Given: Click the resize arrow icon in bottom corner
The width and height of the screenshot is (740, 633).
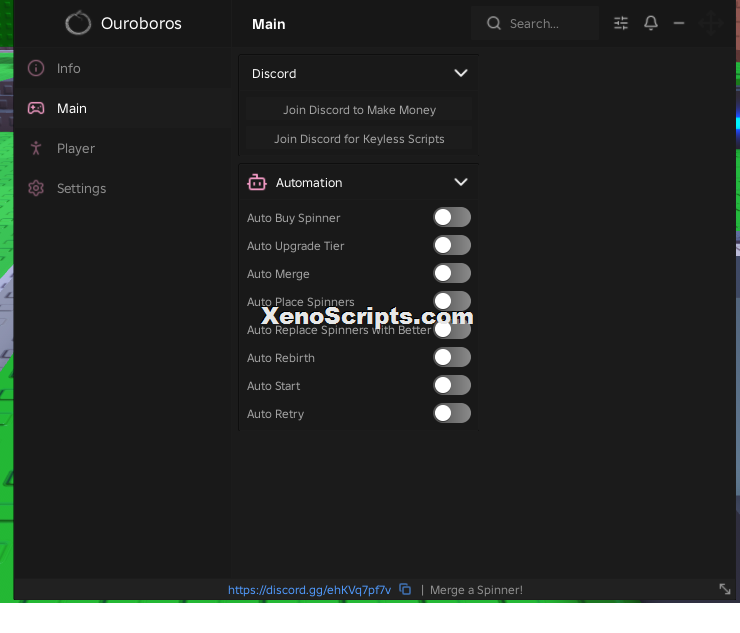Looking at the screenshot, I should tap(724, 589).
